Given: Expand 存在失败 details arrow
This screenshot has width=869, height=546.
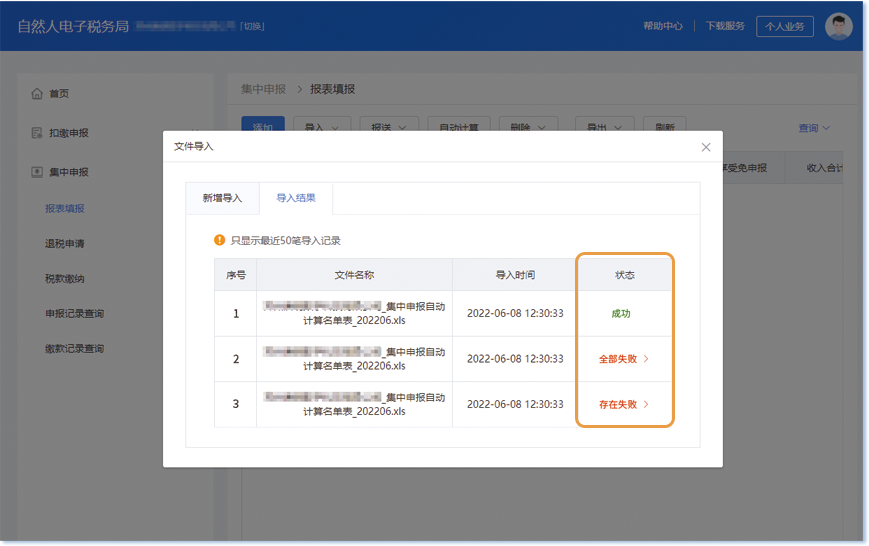Looking at the screenshot, I should (646, 405).
